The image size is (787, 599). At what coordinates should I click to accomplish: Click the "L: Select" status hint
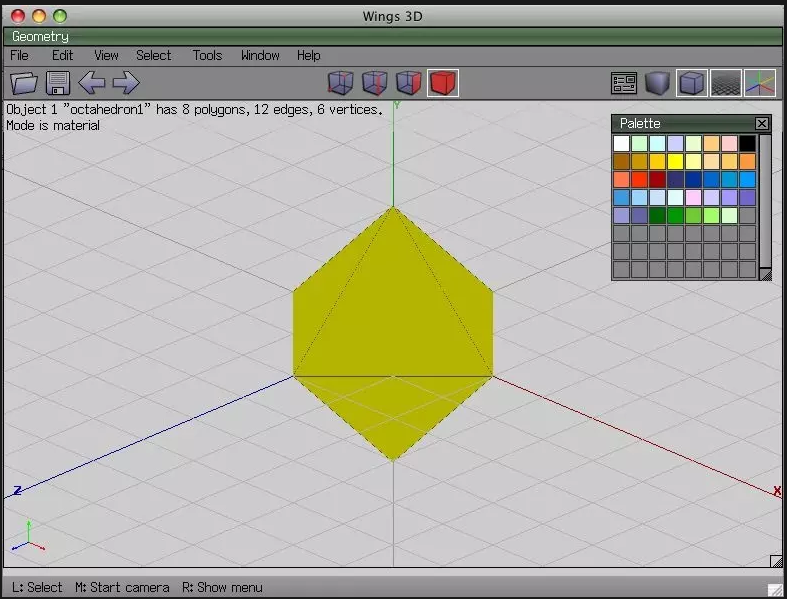tap(37, 587)
